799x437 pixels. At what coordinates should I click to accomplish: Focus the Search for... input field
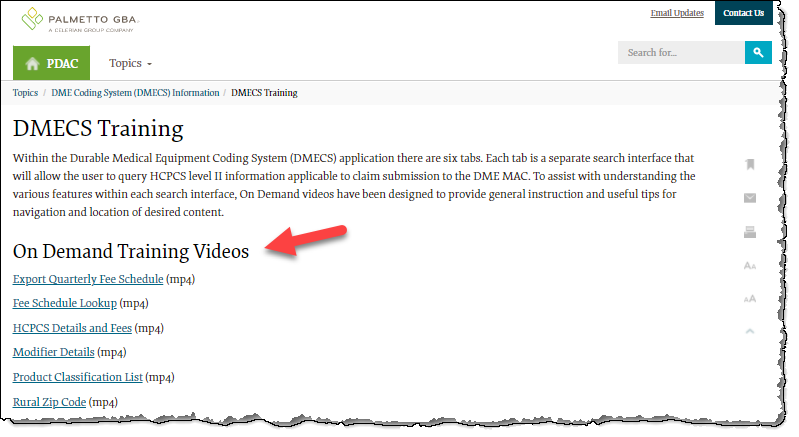pyautogui.click(x=681, y=52)
